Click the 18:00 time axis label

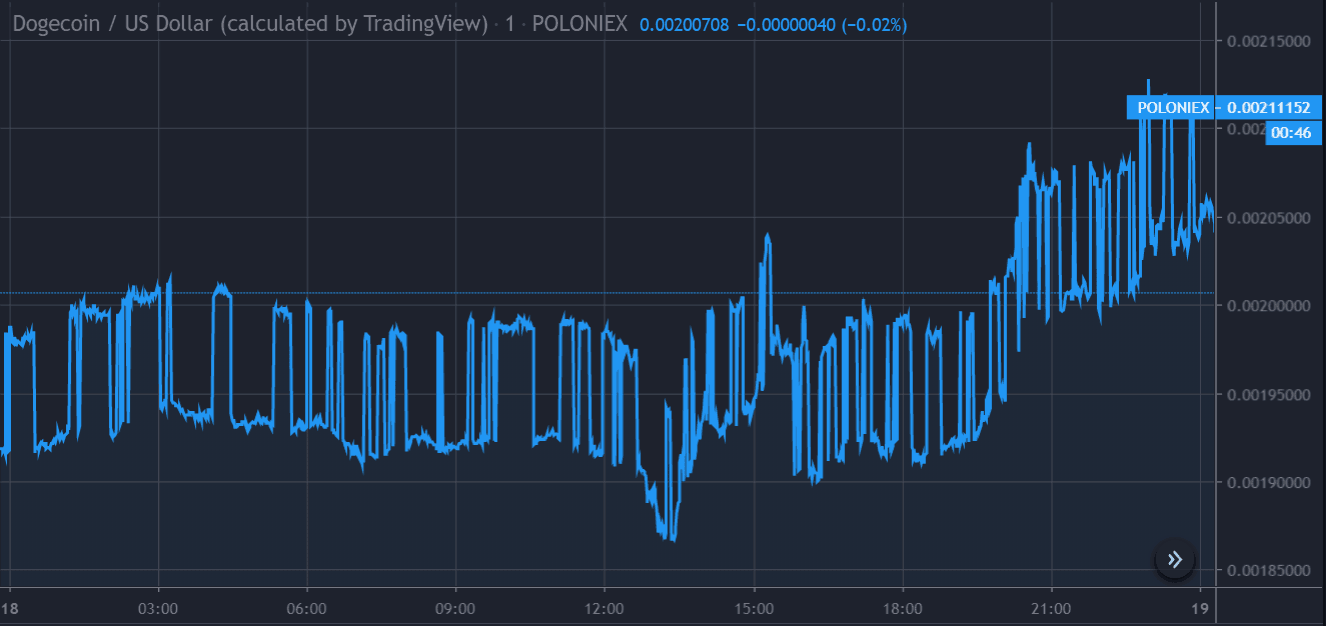[x=902, y=608]
